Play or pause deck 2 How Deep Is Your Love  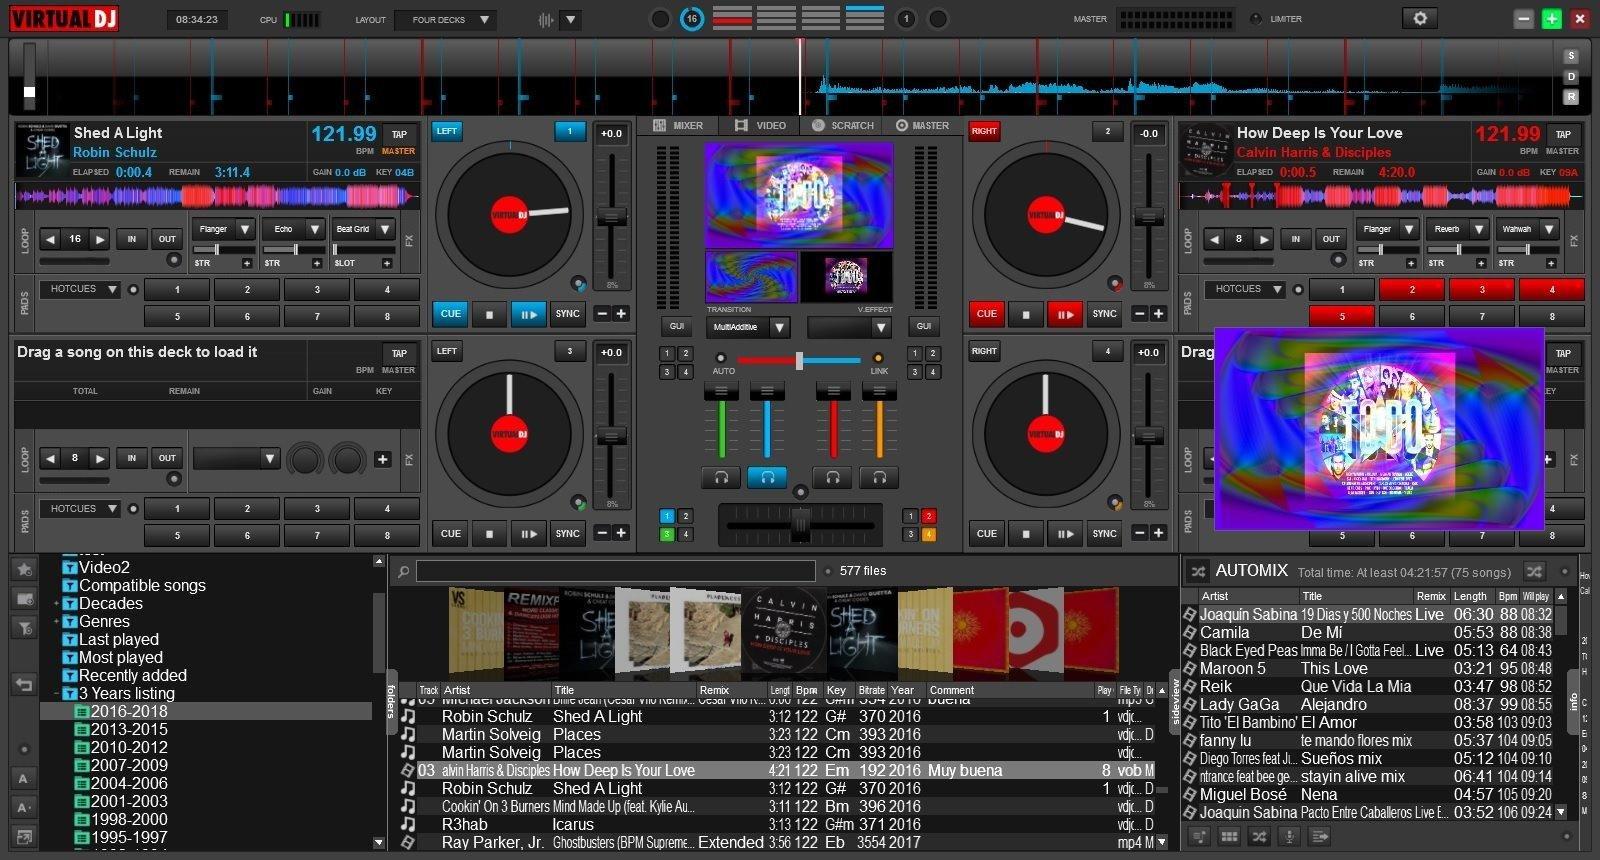click(x=1065, y=314)
